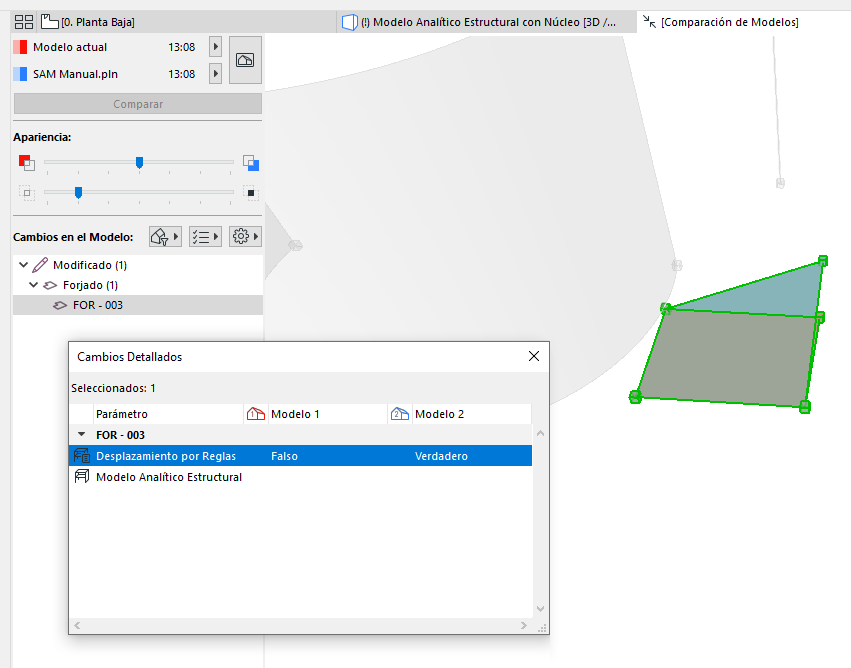Click the dialog horizontal scroll left arrow

pos(78,626)
